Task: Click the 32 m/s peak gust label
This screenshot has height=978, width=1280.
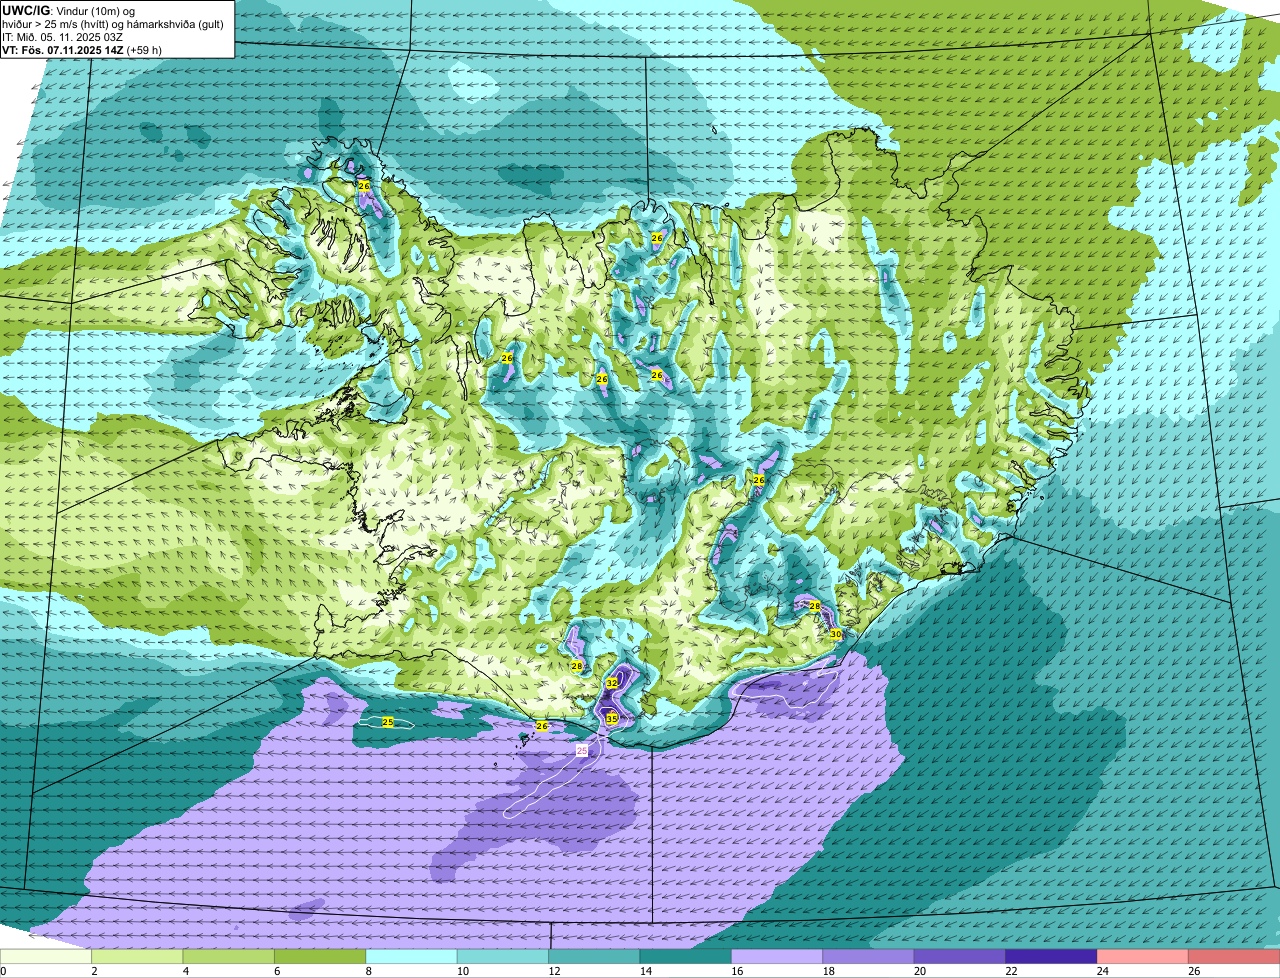Action: pos(611,683)
